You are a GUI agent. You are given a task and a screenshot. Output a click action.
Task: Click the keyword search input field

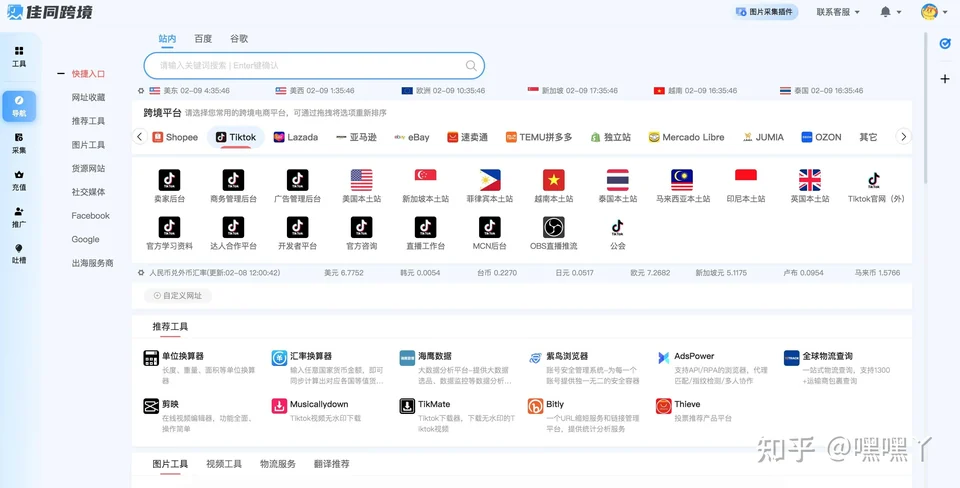(314, 66)
